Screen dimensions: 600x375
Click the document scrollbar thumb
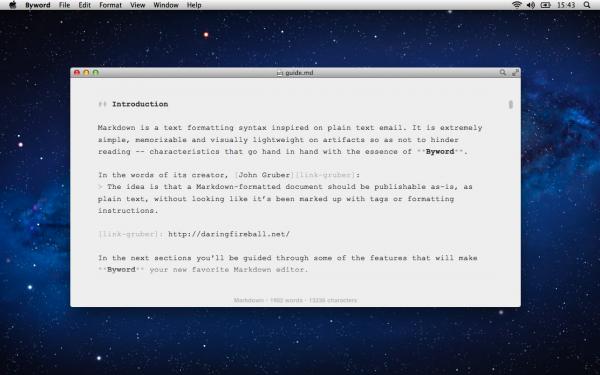(x=510, y=104)
